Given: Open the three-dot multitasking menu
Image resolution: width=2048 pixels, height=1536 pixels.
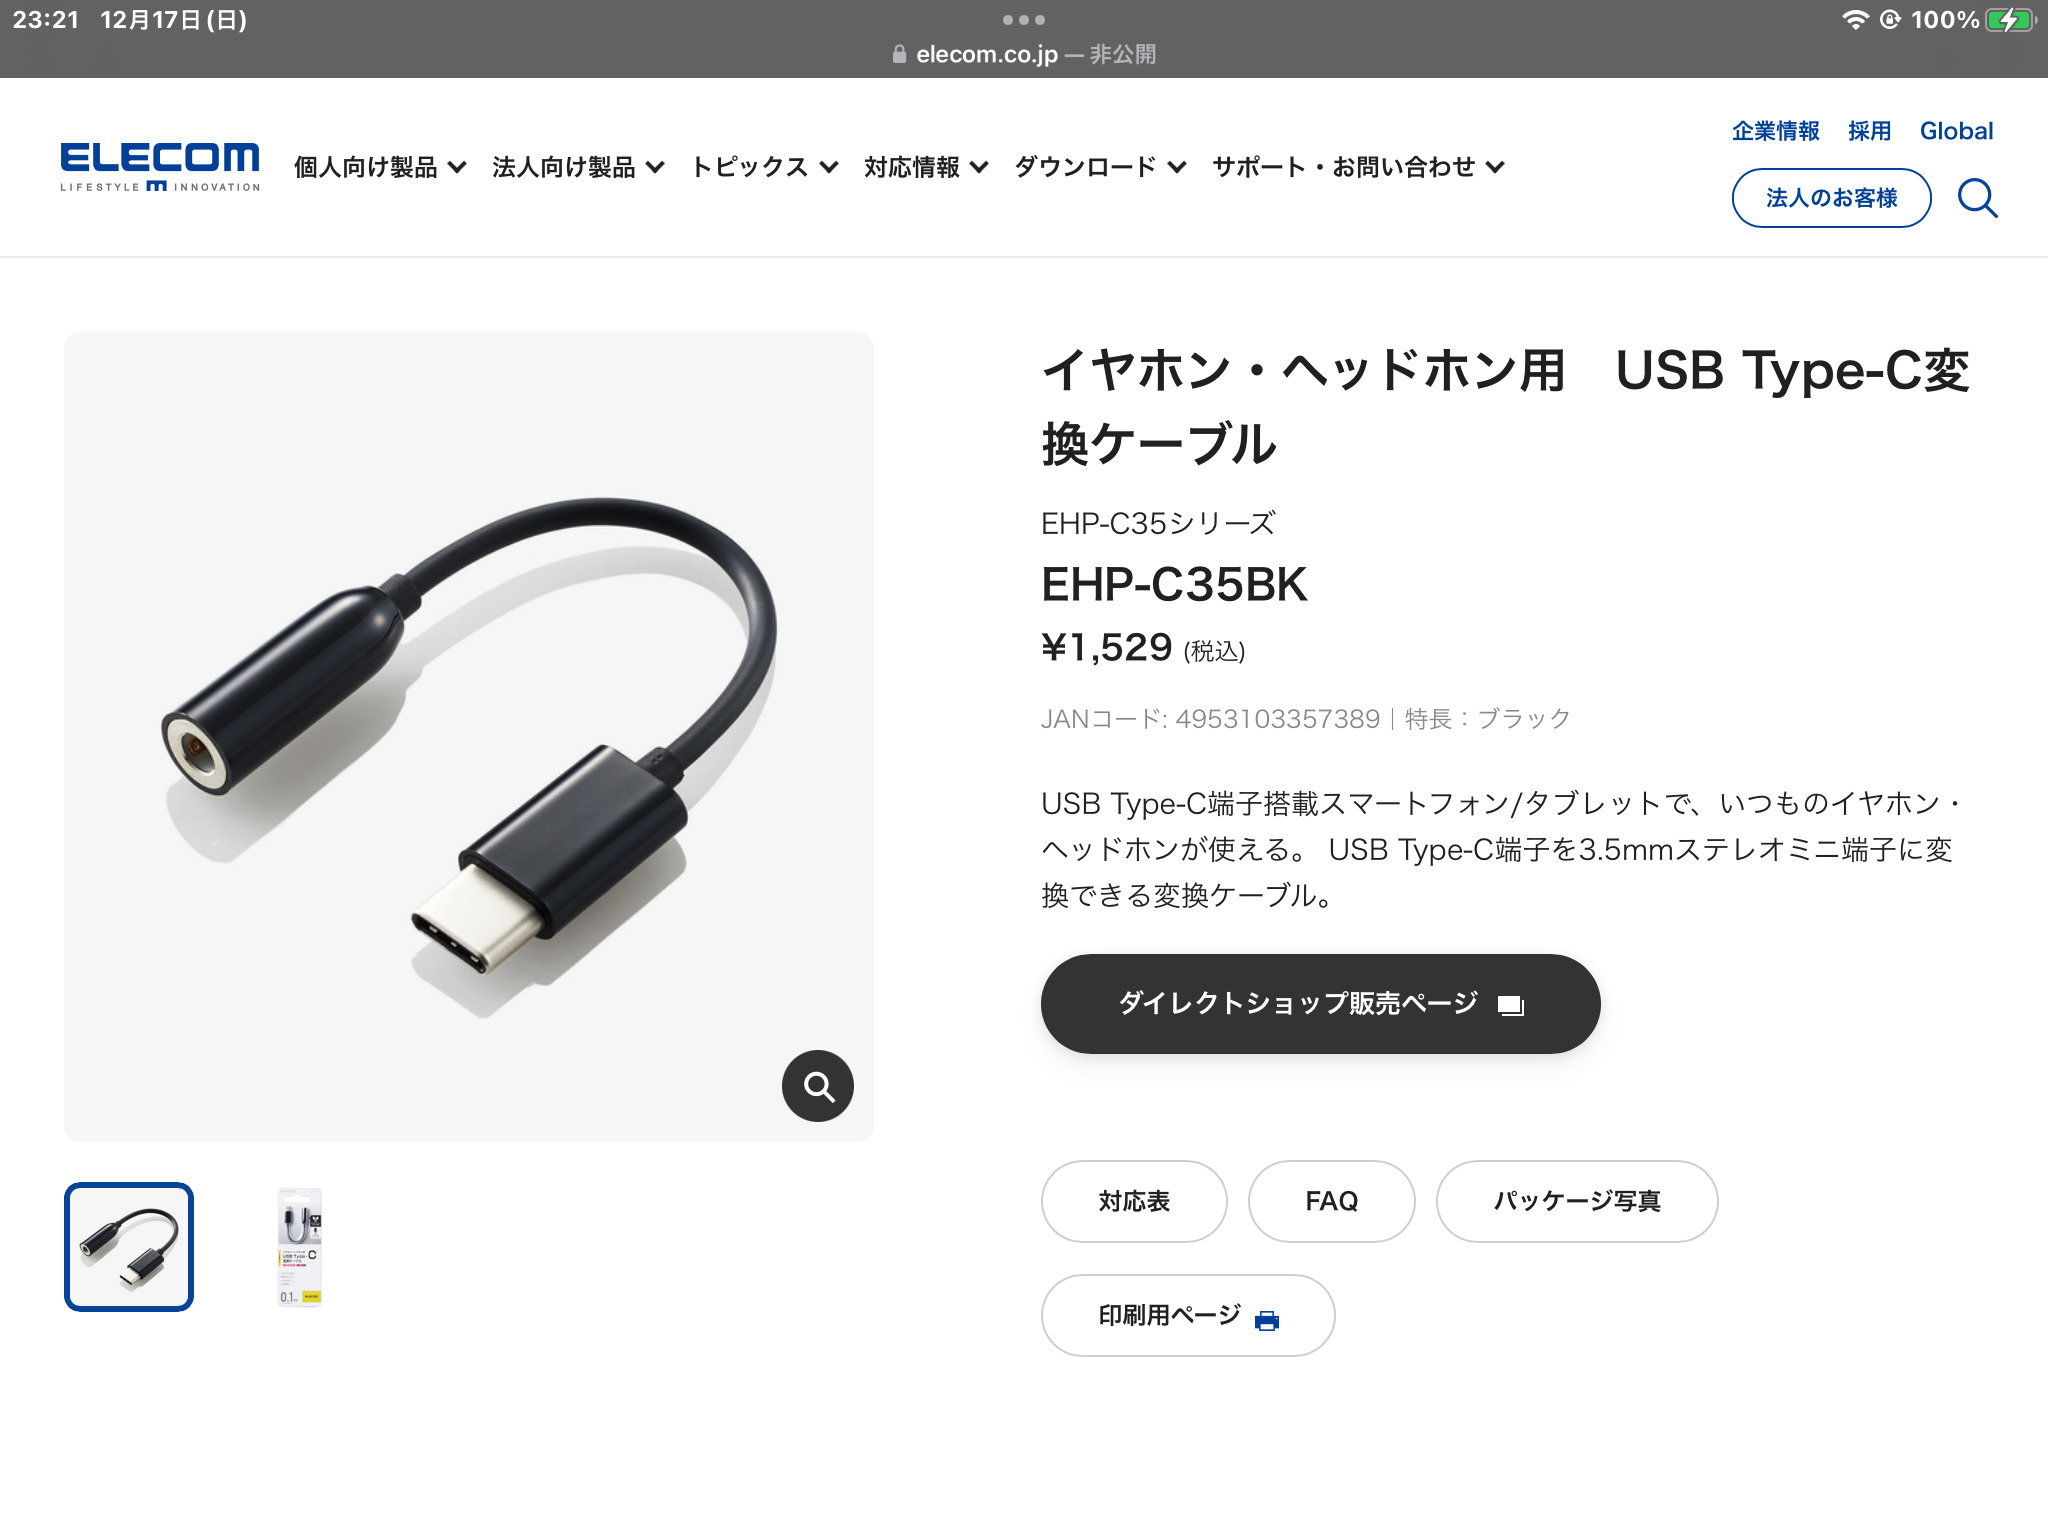Looking at the screenshot, I should click(x=1024, y=20).
